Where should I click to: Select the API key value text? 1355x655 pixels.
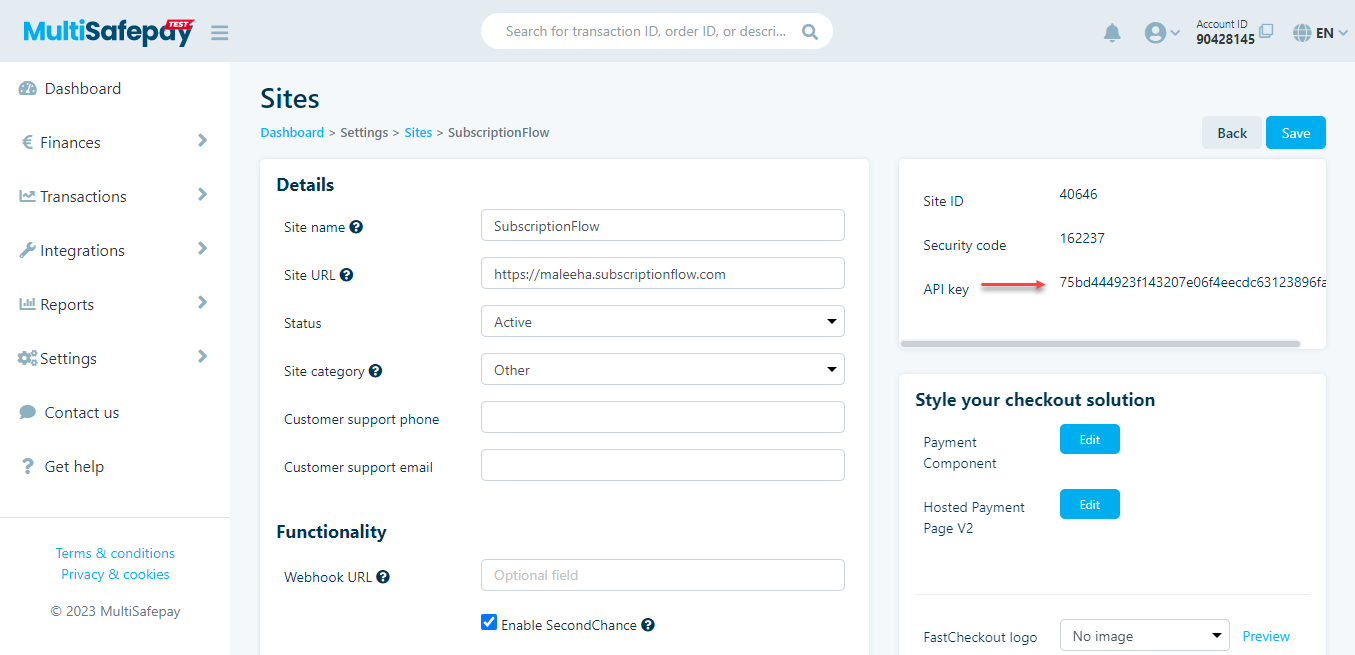tap(1193, 283)
